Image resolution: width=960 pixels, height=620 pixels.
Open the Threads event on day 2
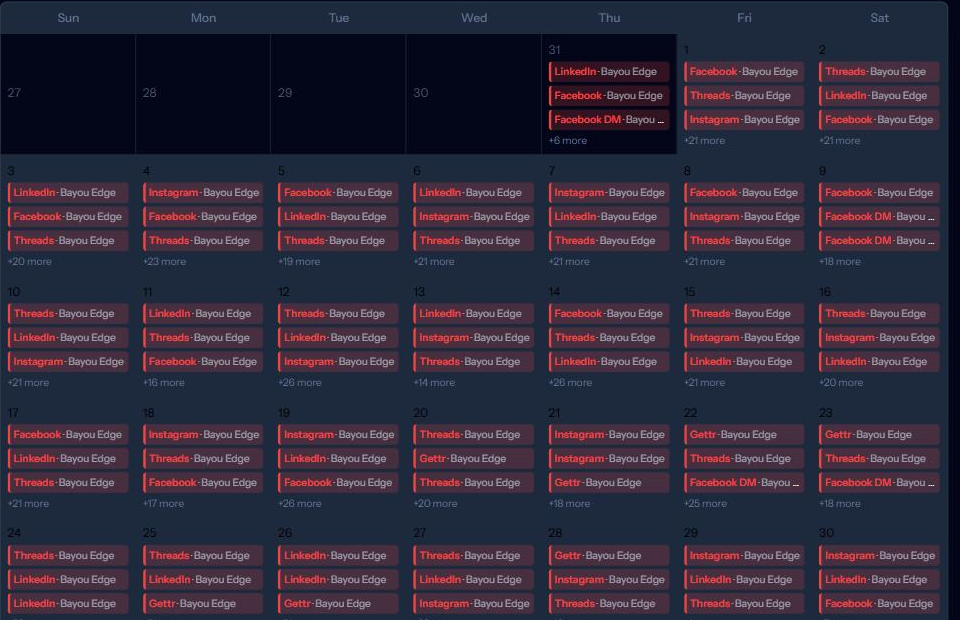tap(879, 72)
